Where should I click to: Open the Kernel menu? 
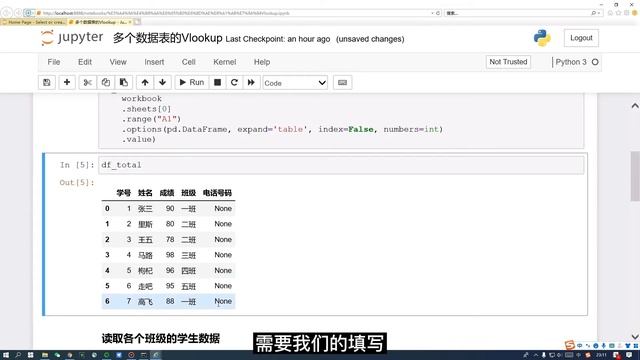pos(224,62)
